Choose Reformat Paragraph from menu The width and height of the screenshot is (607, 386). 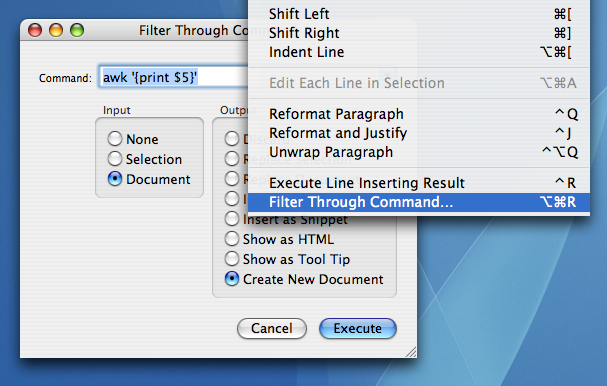(419, 114)
